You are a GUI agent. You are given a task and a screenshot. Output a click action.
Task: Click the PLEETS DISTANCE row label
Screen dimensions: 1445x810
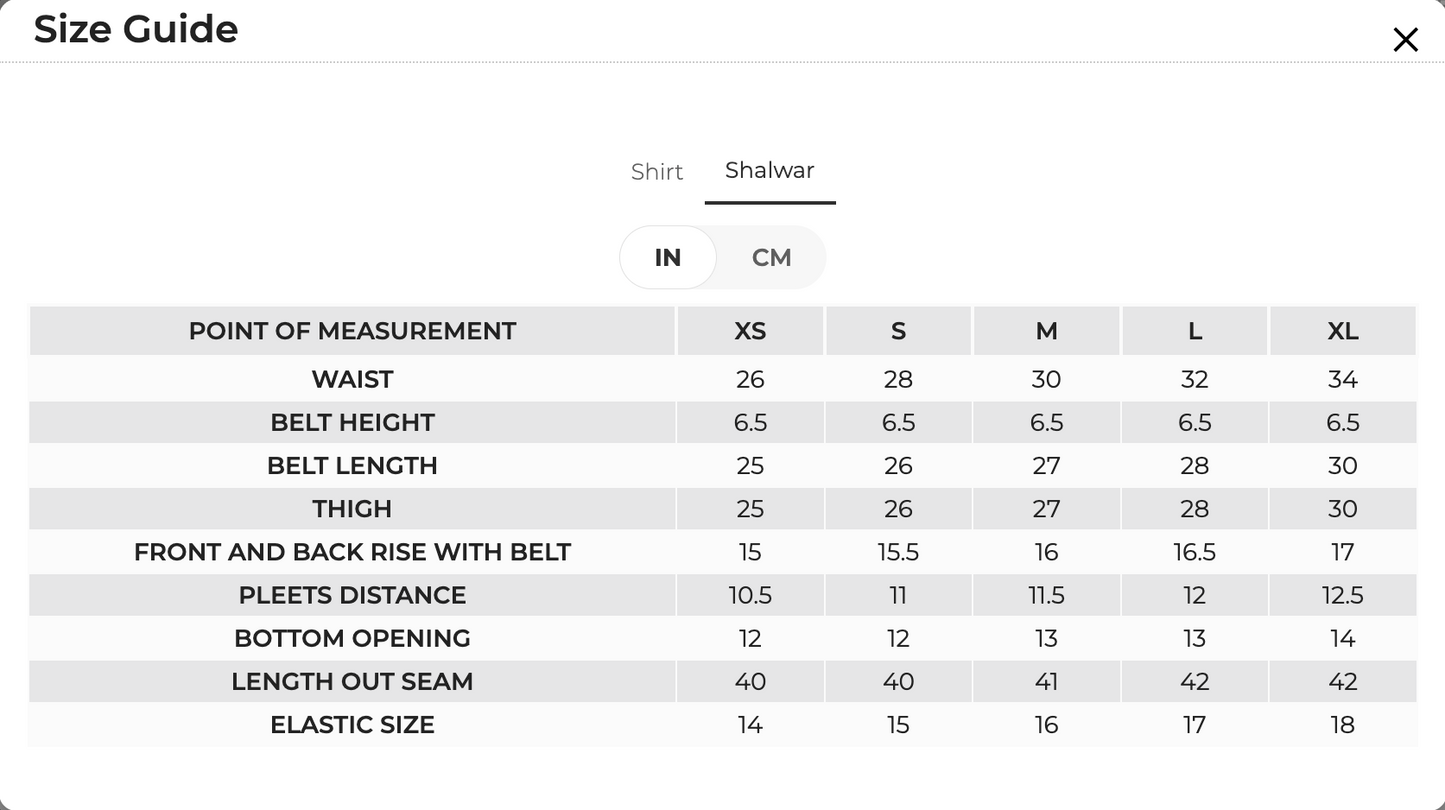coord(352,595)
